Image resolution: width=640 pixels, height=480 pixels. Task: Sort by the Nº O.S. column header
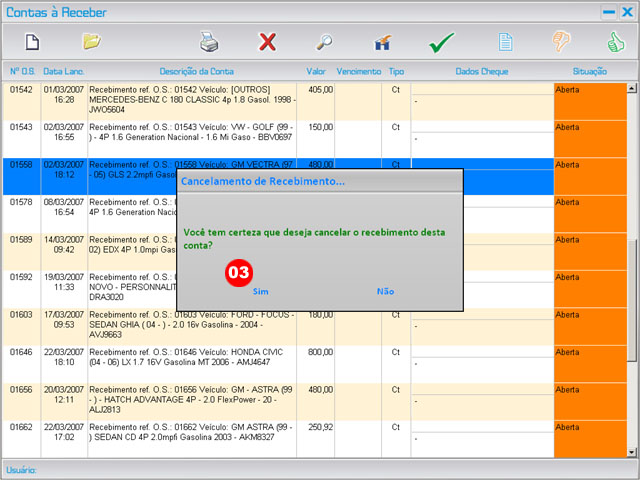pyautogui.click(x=22, y=72)
